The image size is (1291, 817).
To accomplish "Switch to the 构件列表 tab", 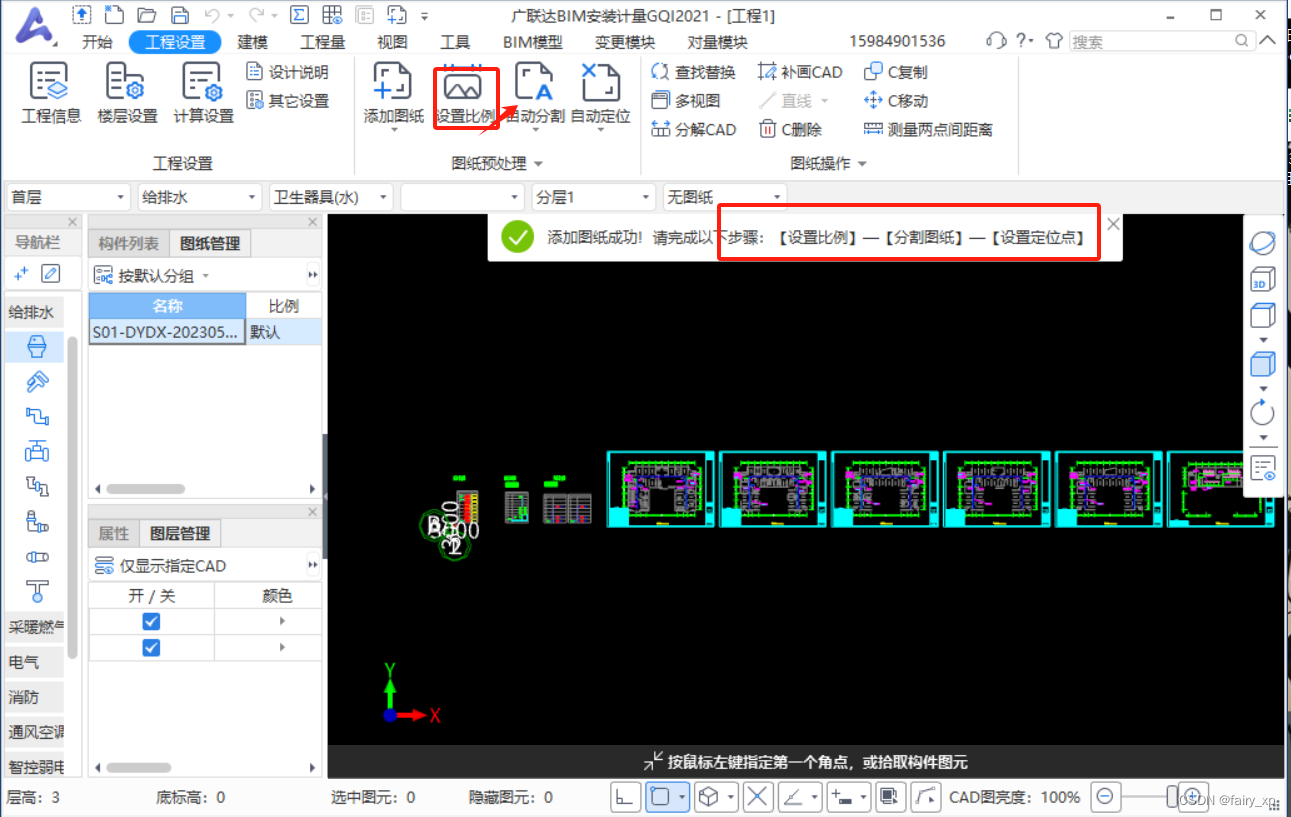I will [x=128, y=243].
